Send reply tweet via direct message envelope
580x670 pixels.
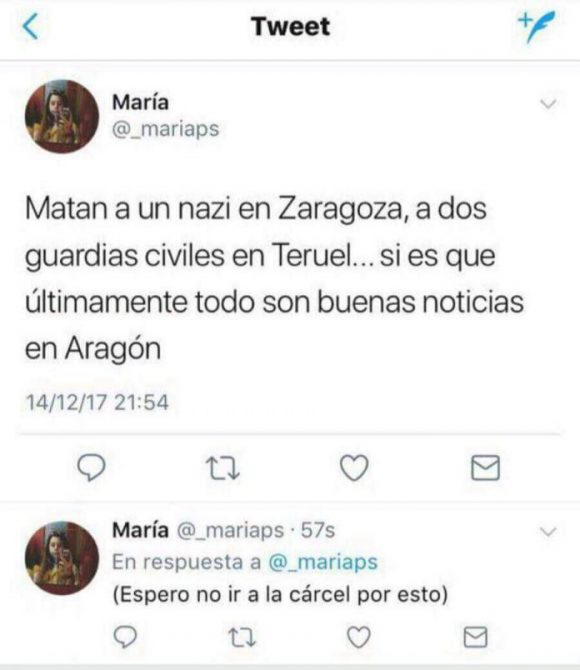tap(476, 637)
